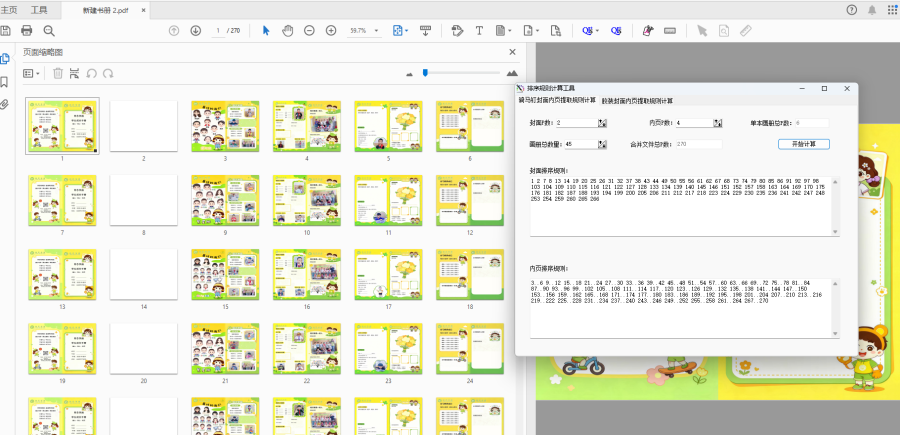
Task: Select the add text T tool
Action: (x=479, y=30)
